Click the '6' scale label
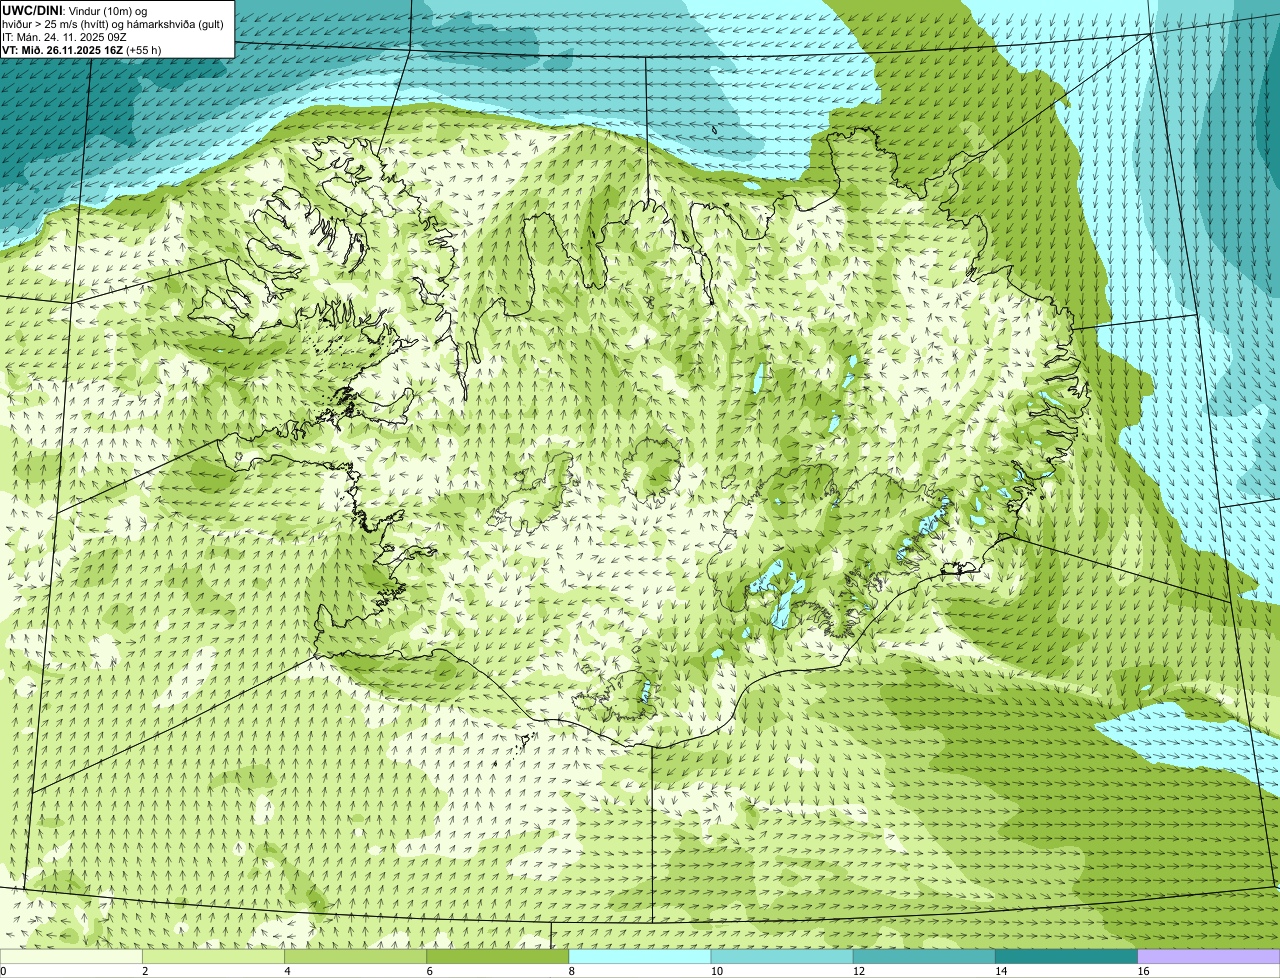Viewport: 1280px width, 978px height. click(429, 971)
